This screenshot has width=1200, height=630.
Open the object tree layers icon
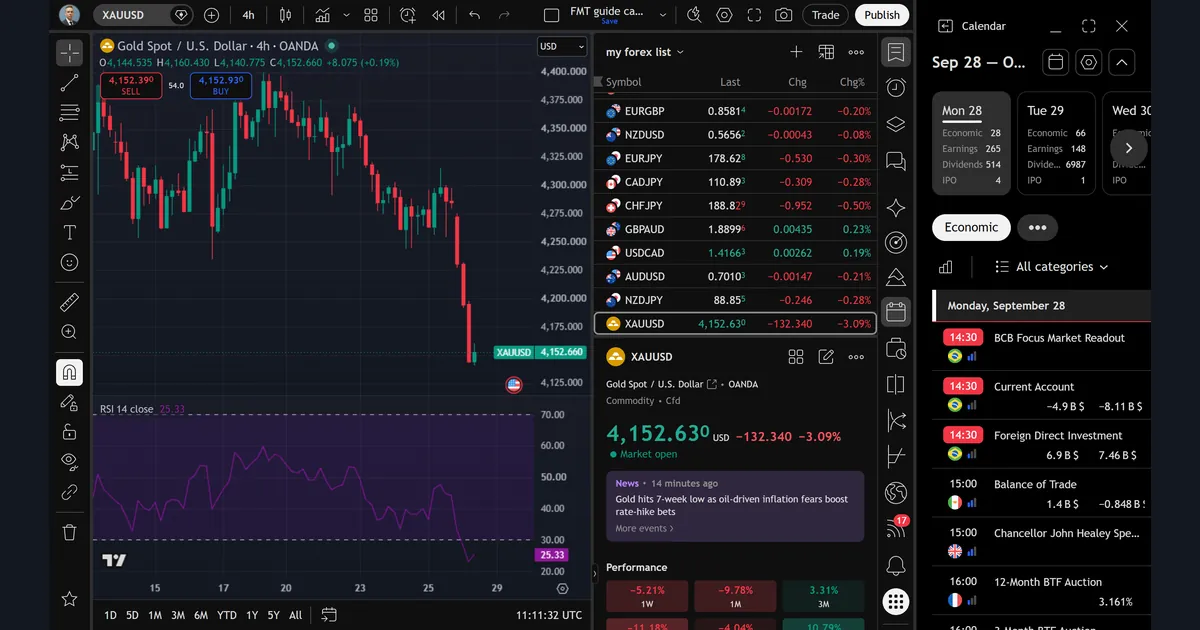coord(896,124)
